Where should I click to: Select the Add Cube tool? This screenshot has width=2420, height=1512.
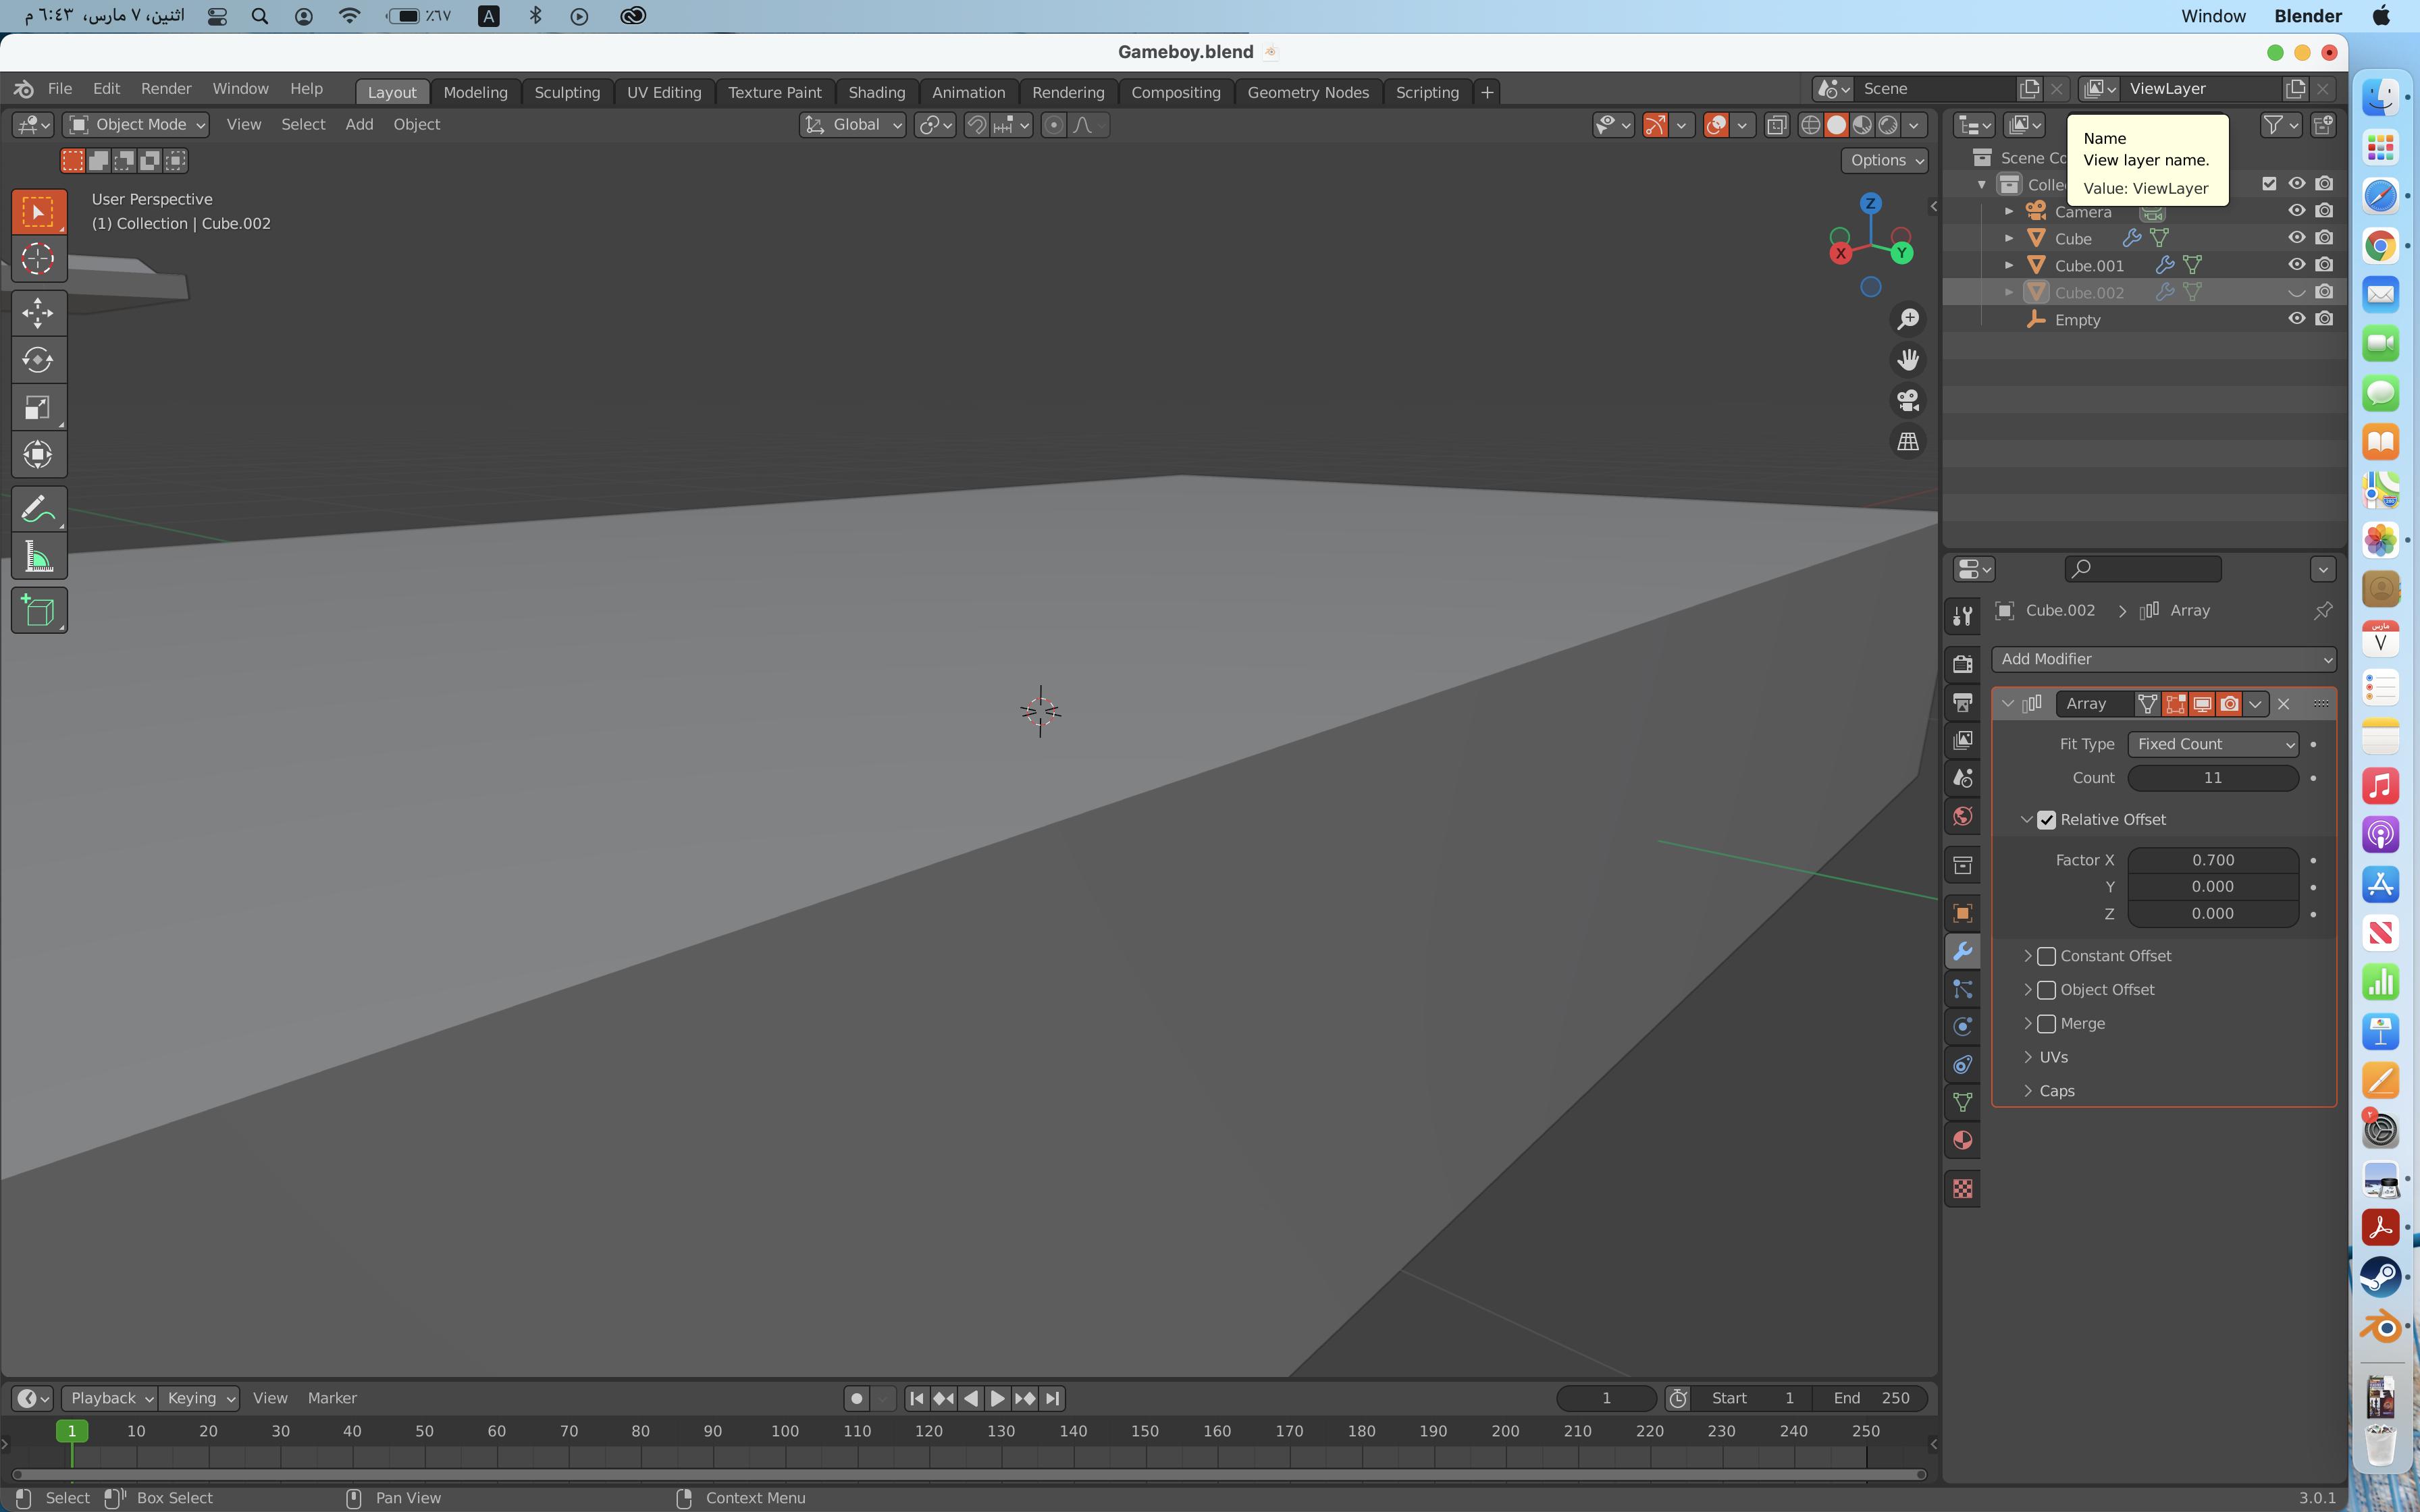pos(38,610)
